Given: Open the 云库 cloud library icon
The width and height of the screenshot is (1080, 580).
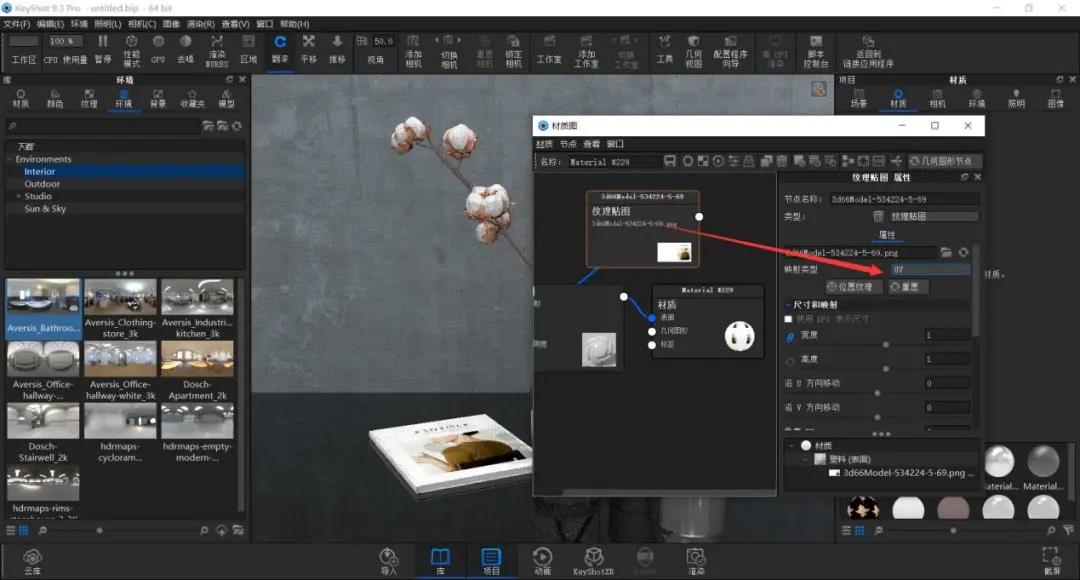Looking at the screenshot, I should tap(32, 561).
